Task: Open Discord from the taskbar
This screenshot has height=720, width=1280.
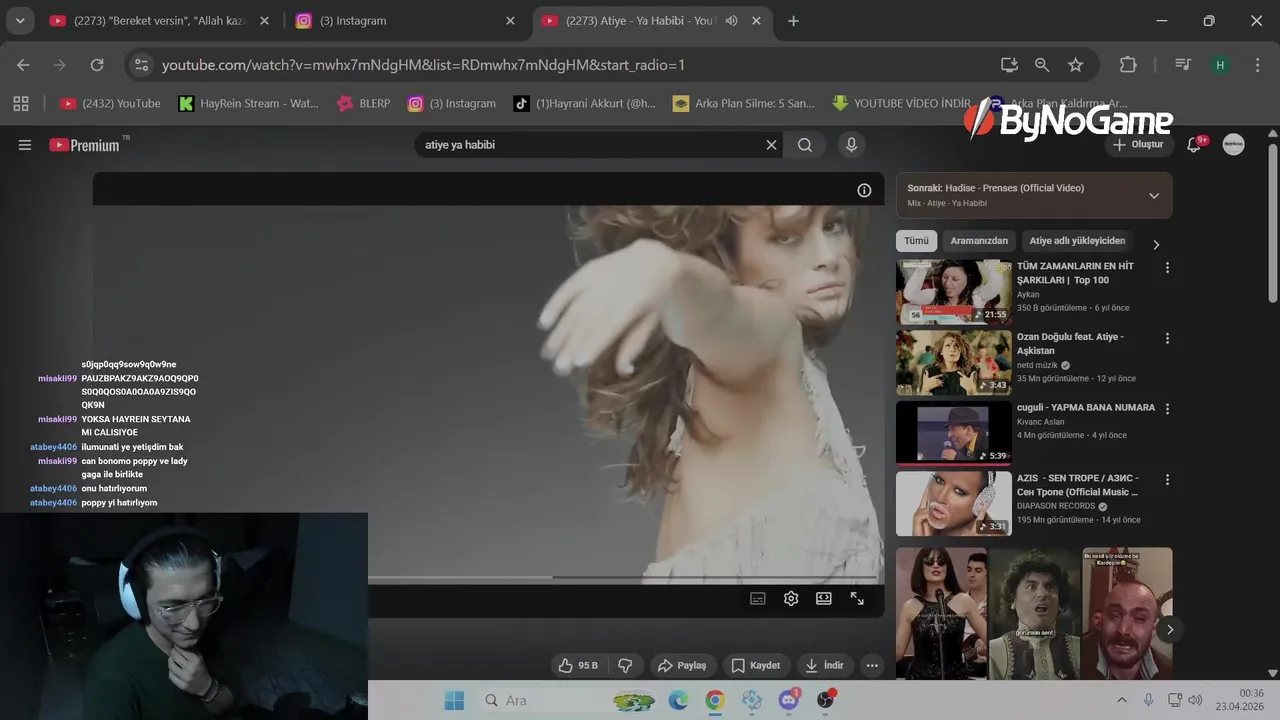Action: pyautogui.click(x=788, y=700)
